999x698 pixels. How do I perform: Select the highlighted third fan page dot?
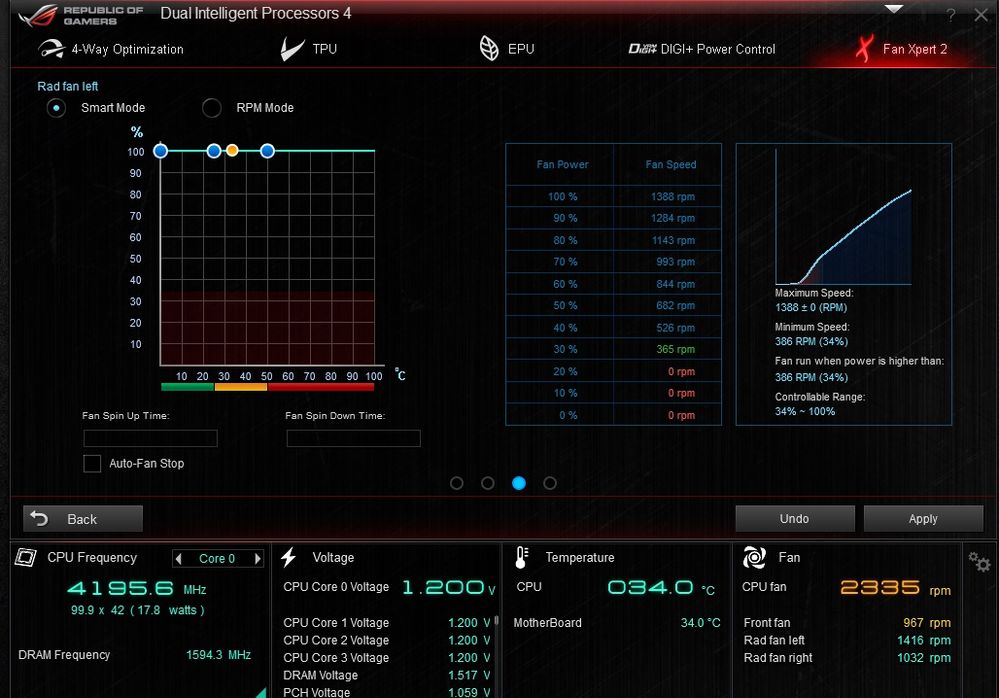point(519,483)
